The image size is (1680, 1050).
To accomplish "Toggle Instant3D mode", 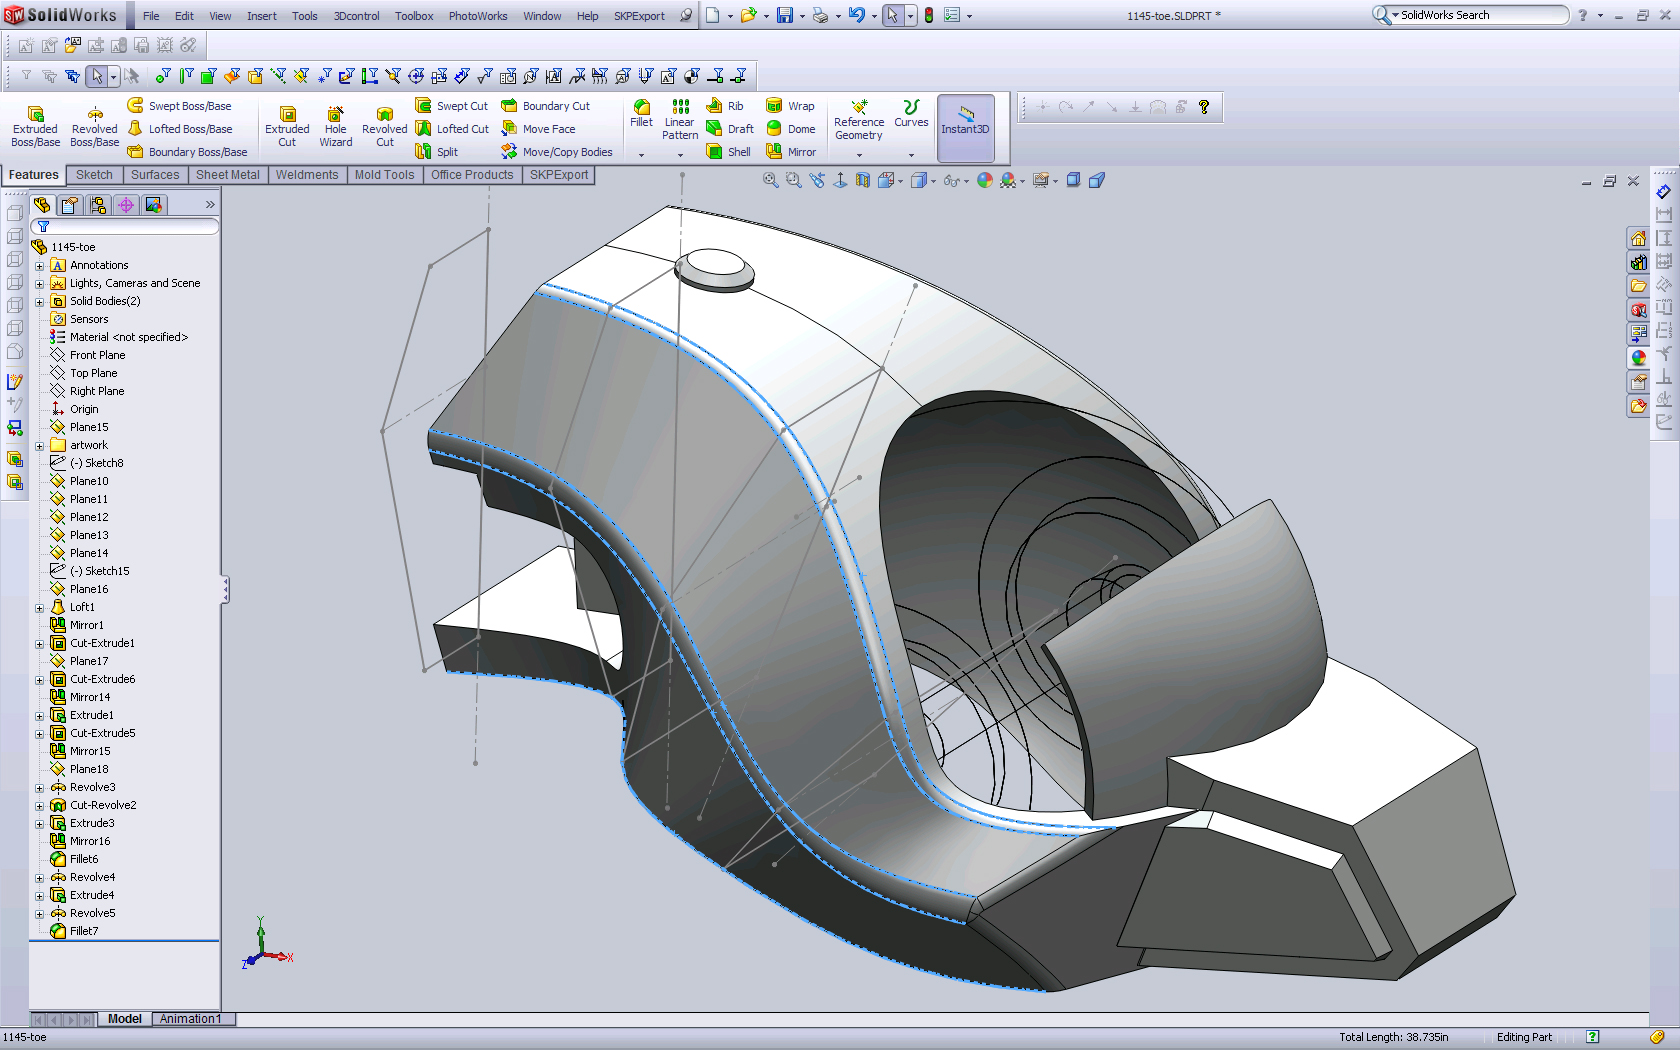I will 965,127.
